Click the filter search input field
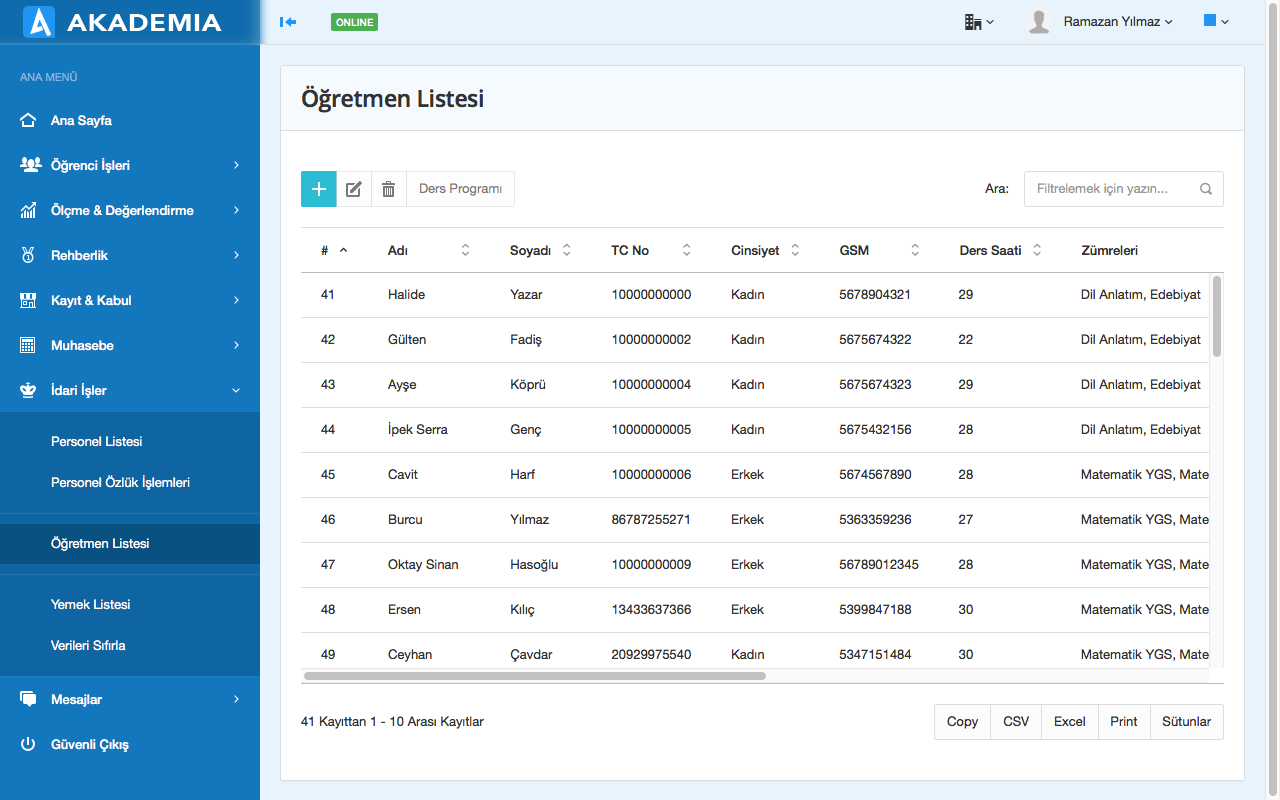1280x800 pixels. pos(1110,189)
